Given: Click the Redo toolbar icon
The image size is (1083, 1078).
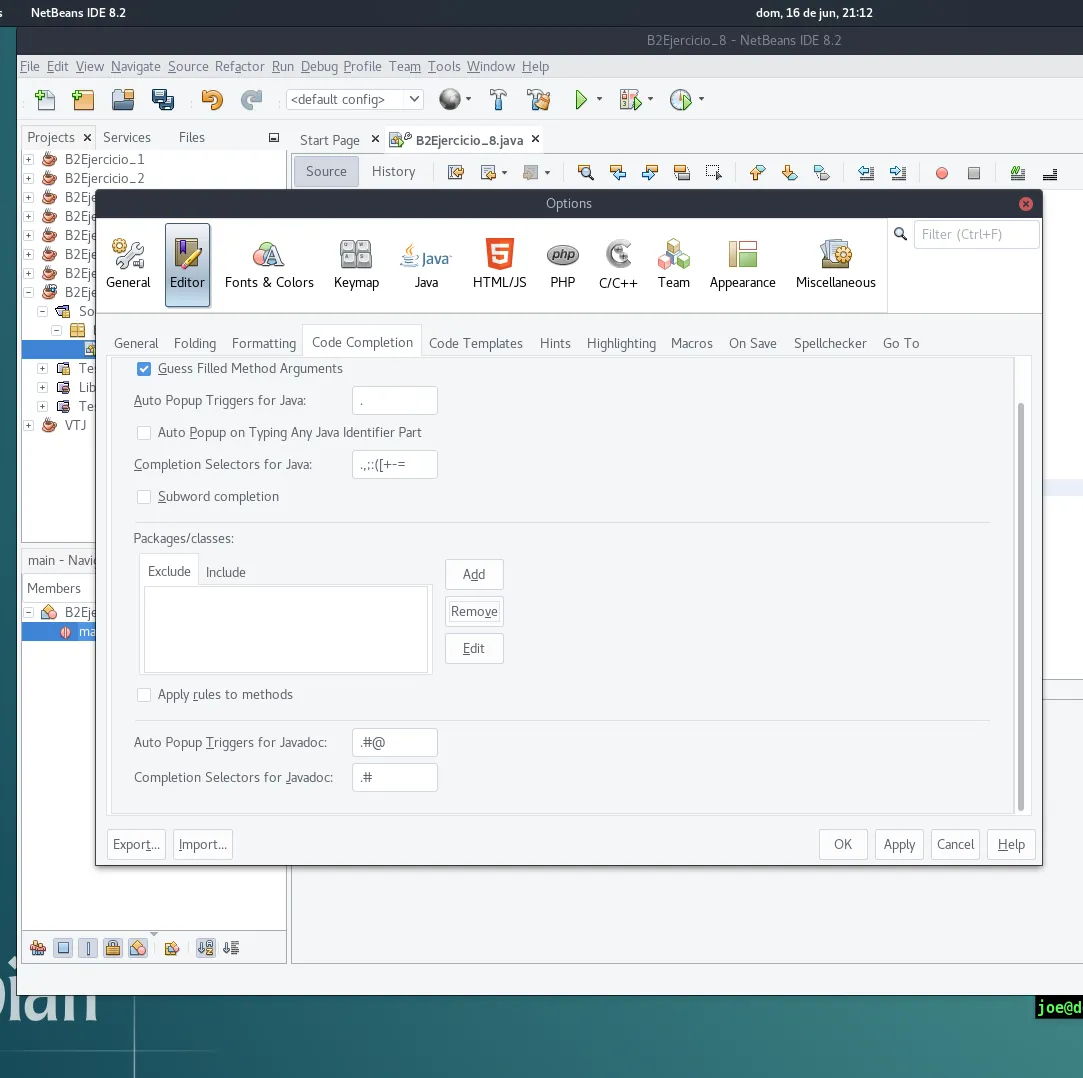Looking at the screenshot, I should tap(251, 99).
